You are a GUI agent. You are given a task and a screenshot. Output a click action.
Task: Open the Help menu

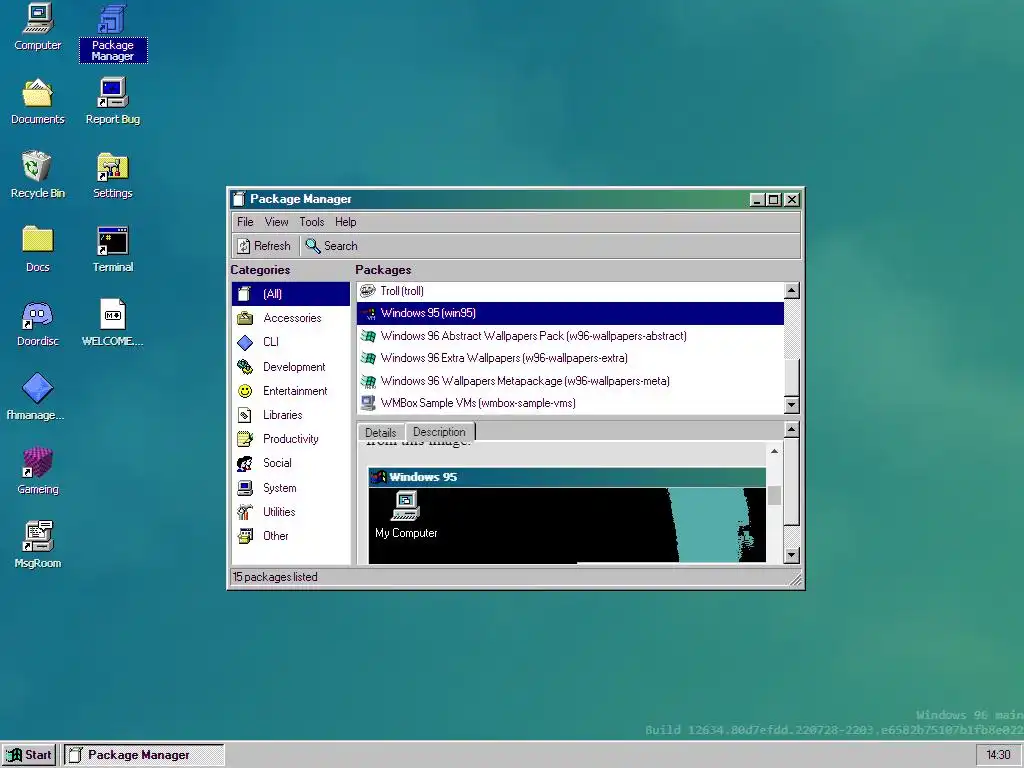pyautogui.click(x=345, y=222)
